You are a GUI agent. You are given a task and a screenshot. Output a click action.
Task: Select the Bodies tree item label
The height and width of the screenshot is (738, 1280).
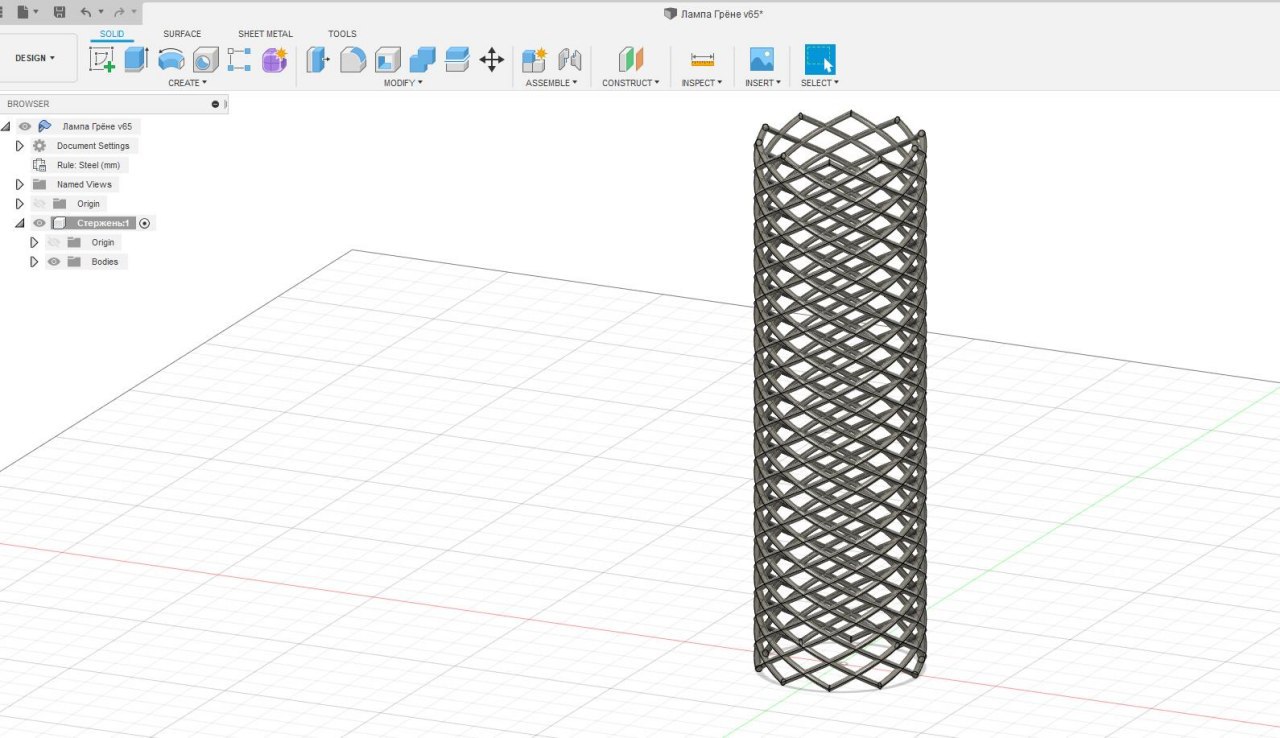tap(105, 262)
